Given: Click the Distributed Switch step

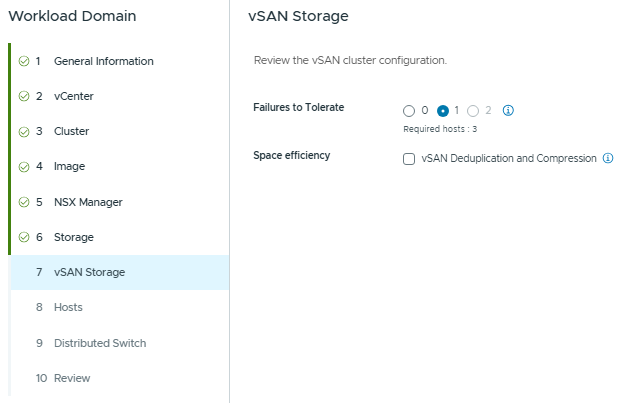Looking at the screenshot, I should point(100,343).
